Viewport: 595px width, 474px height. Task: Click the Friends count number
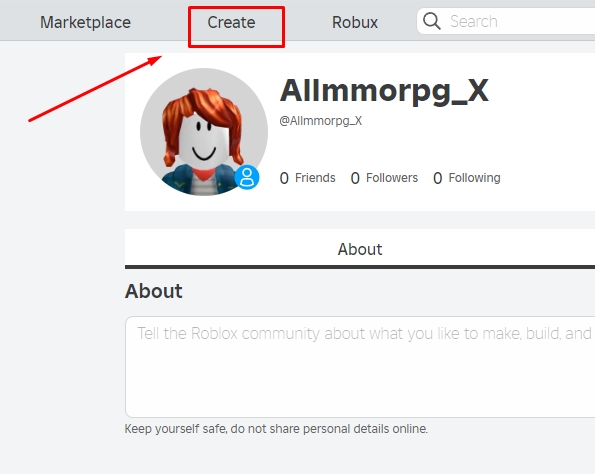pos(284,178)
